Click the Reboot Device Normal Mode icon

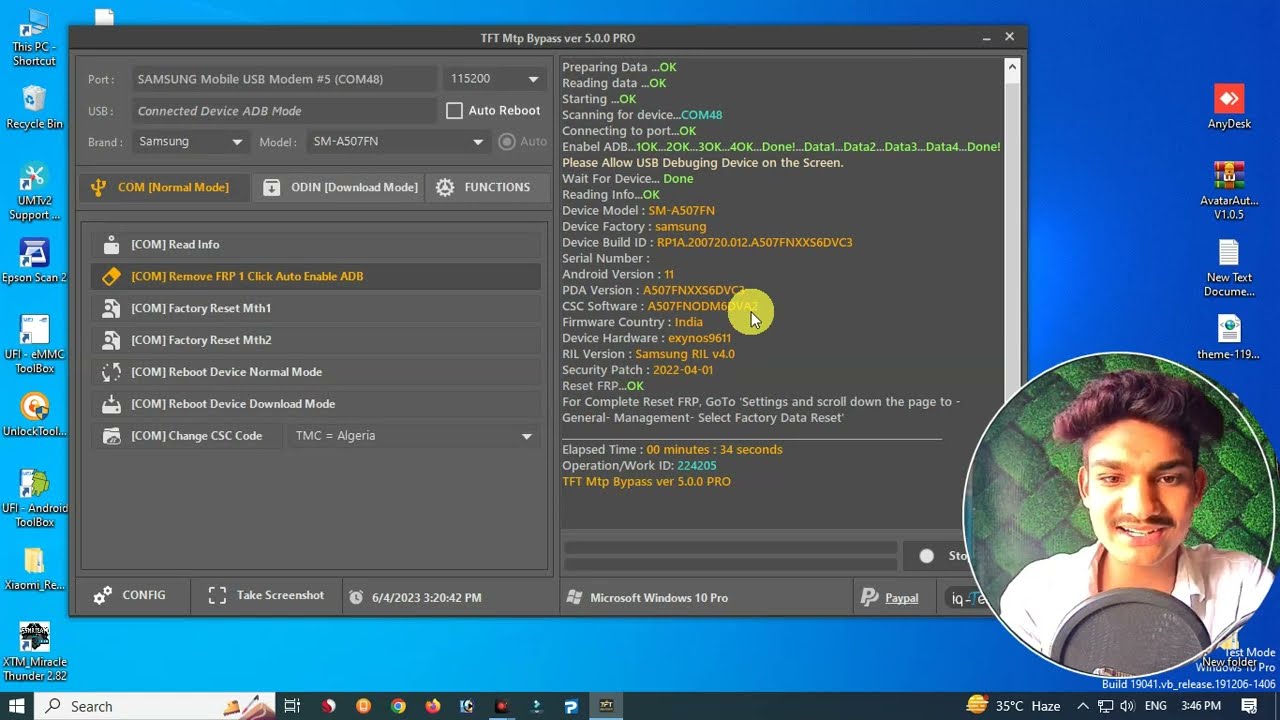pos(112,372)
